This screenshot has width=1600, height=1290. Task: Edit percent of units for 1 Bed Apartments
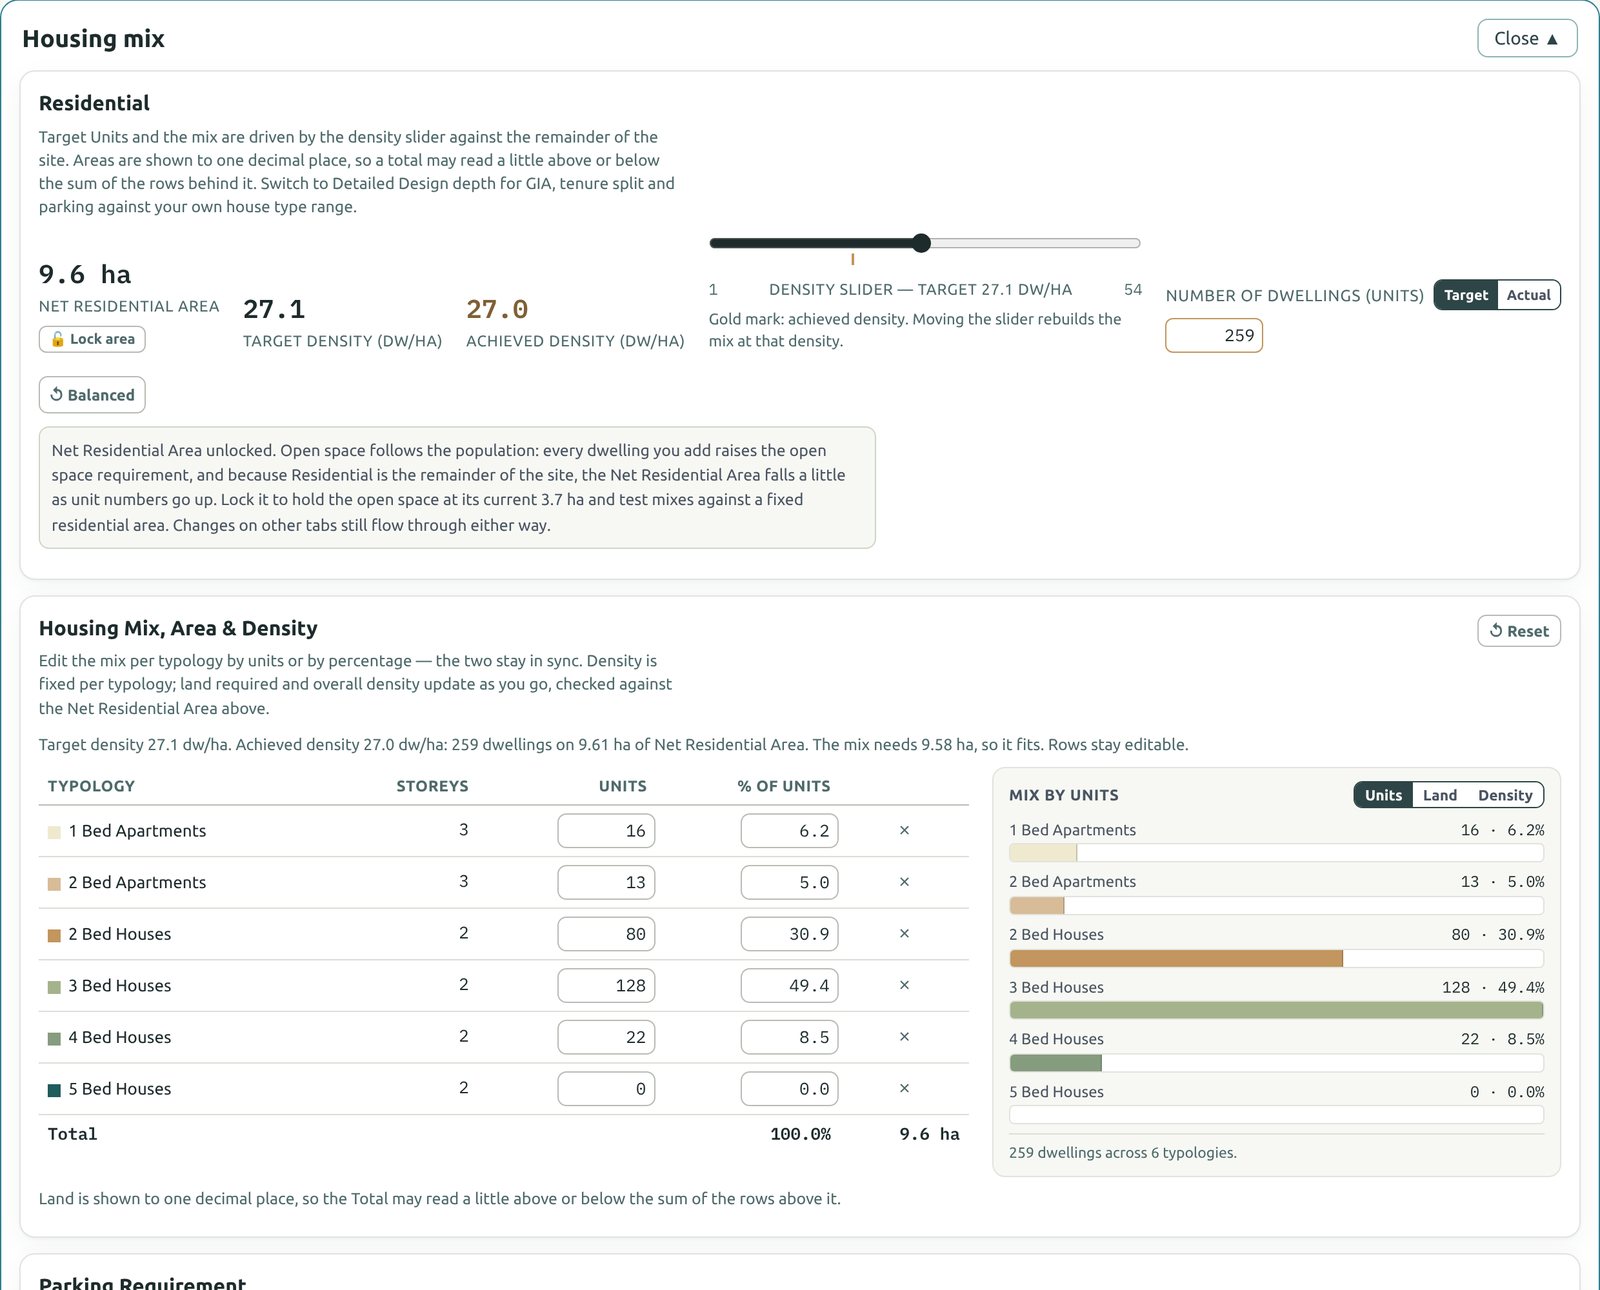coord(789,831)
